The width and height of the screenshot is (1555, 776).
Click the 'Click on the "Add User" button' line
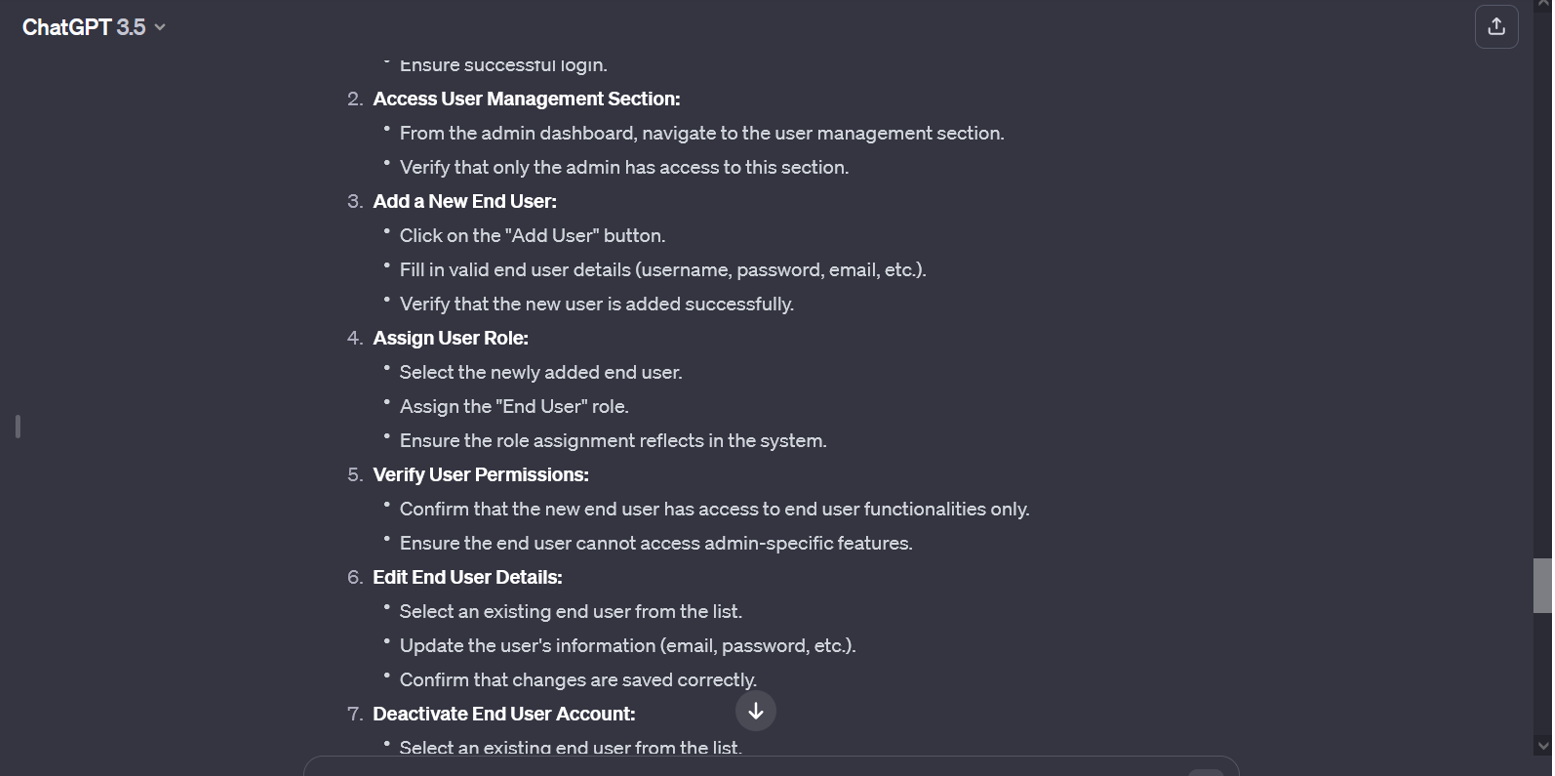click(532, 236)
